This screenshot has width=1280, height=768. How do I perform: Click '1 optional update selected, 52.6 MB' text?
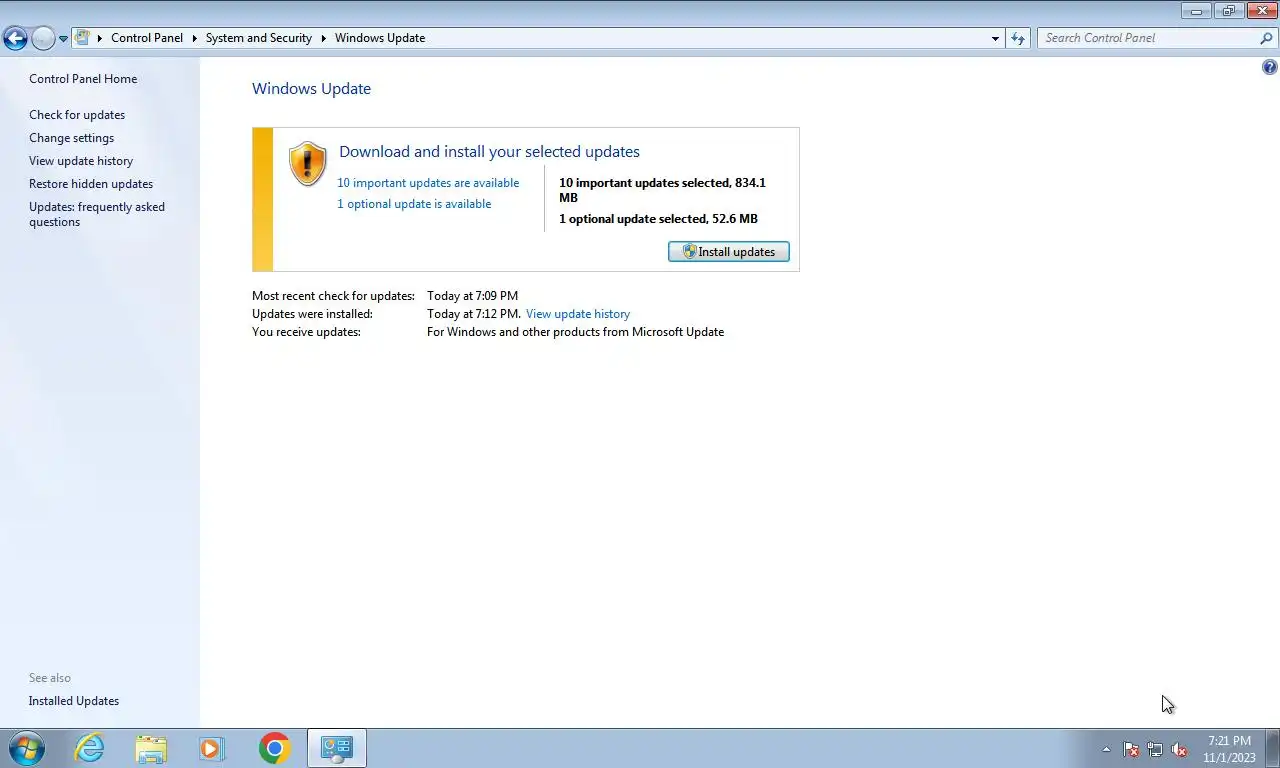pos(658,219)
